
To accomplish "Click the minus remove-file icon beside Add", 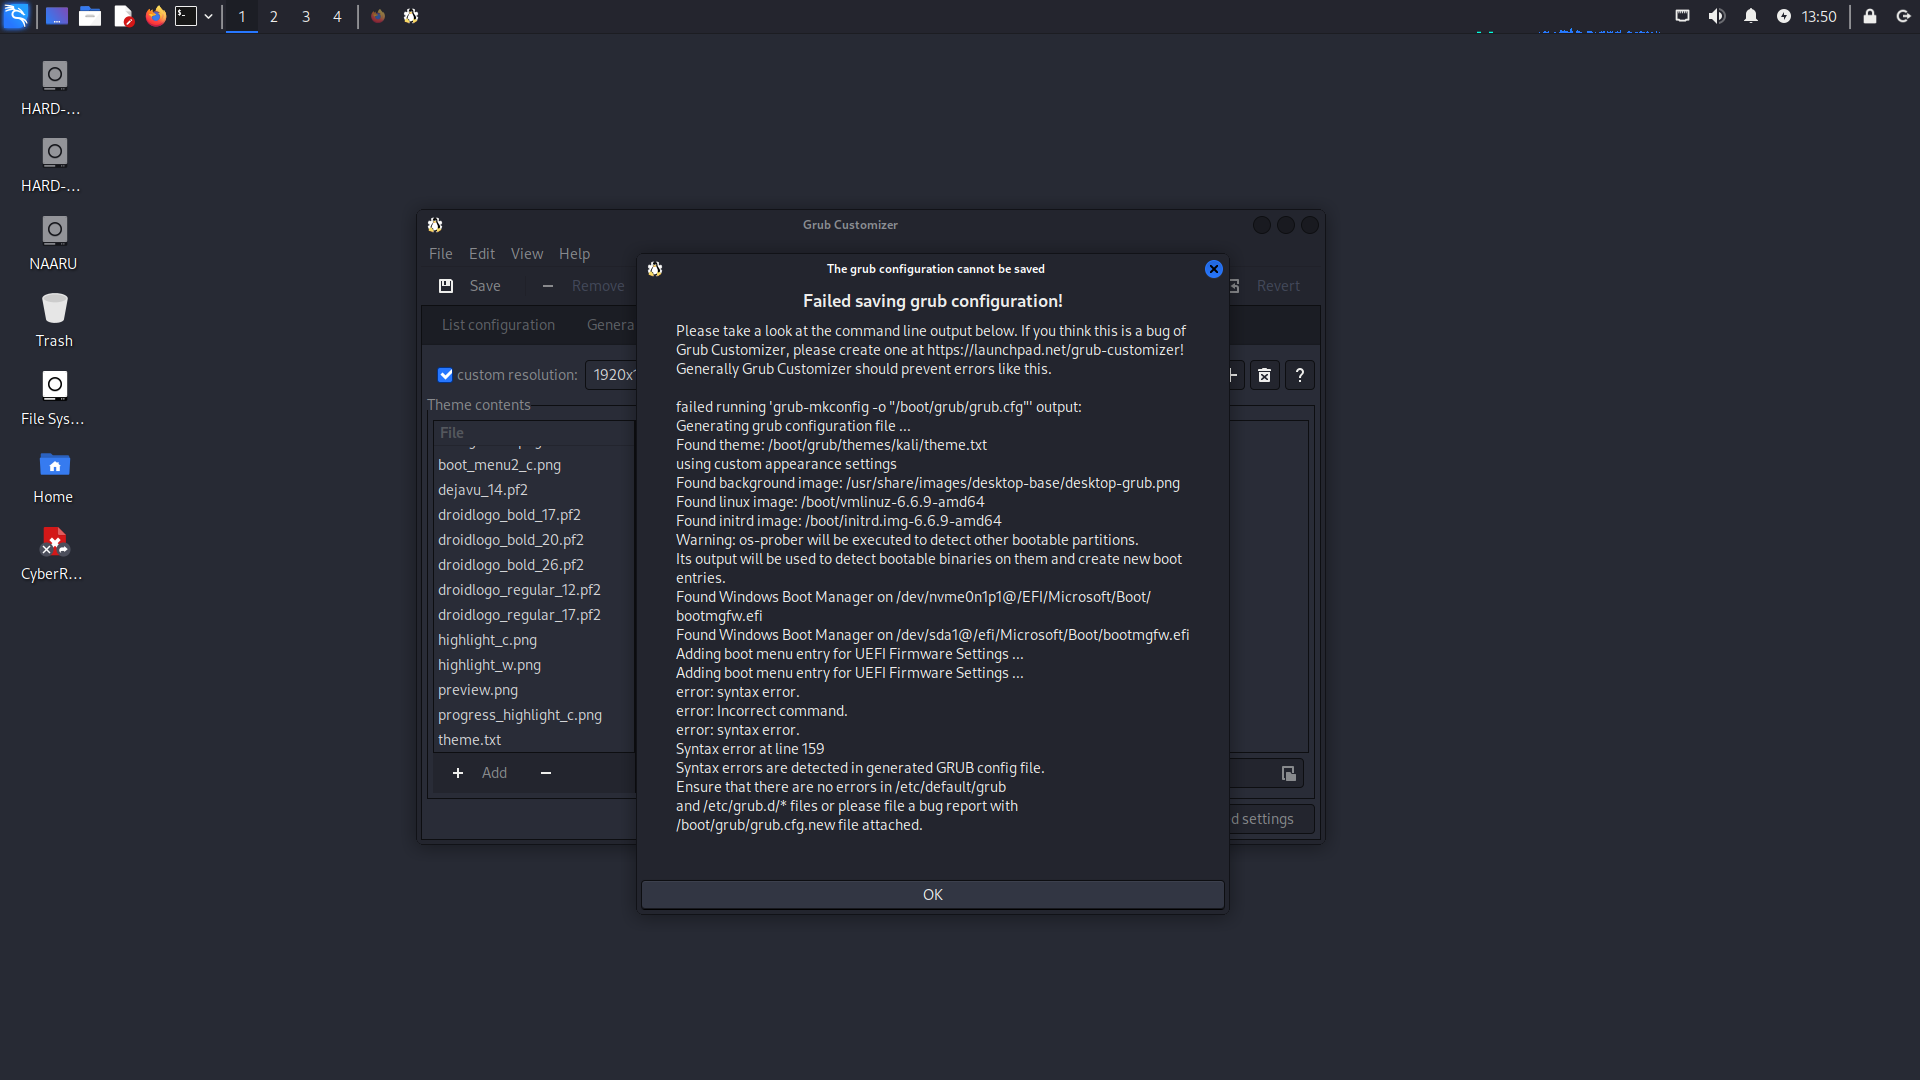I will pyautogui.click(x=546, y=773).
